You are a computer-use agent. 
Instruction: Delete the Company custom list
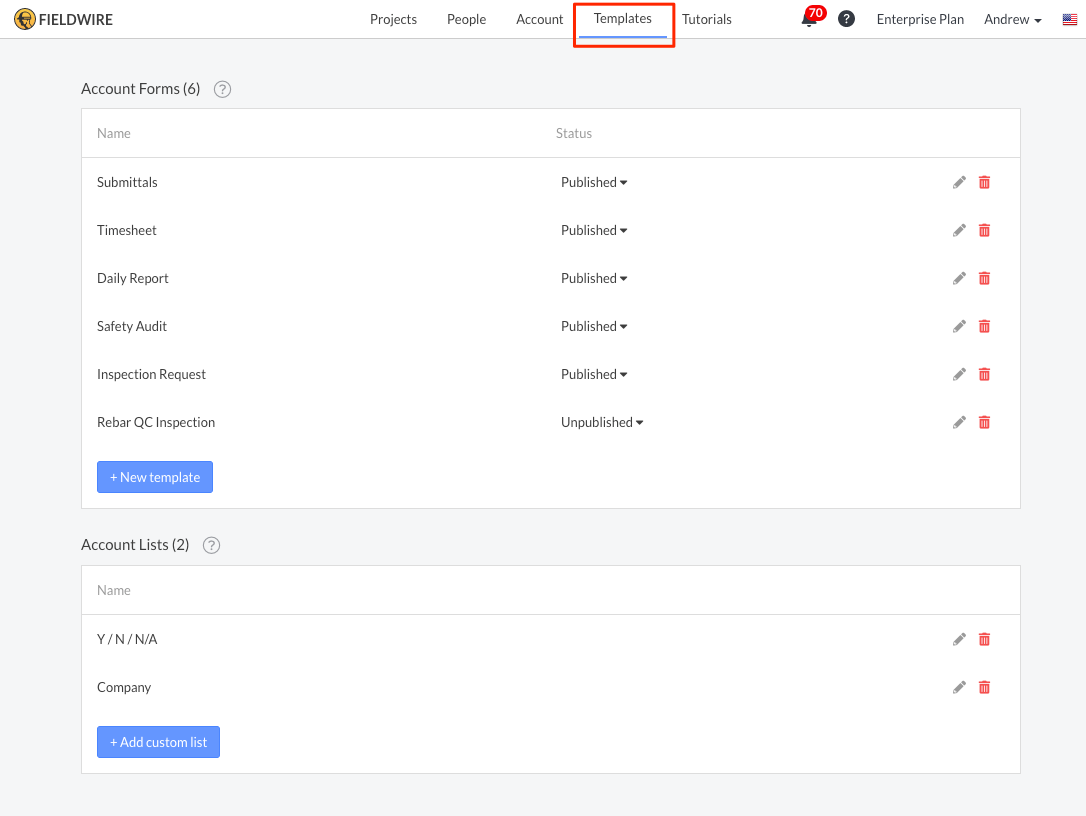[984, 687]
